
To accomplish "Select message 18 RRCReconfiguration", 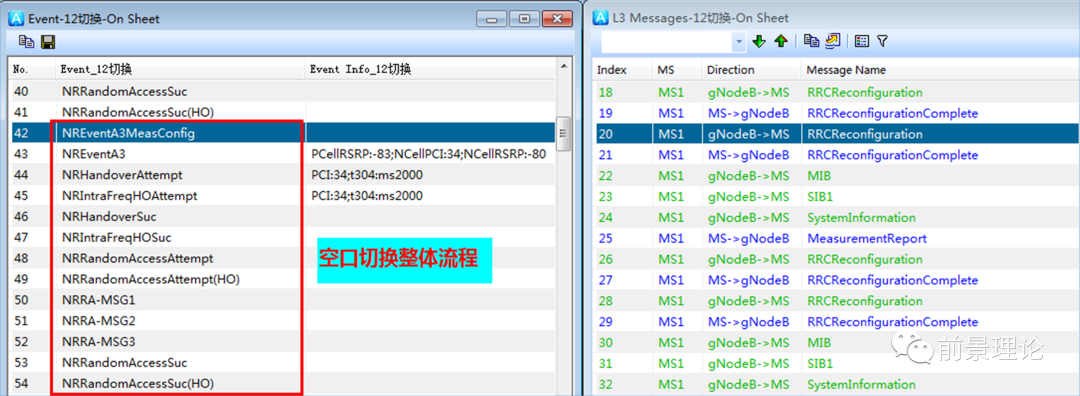I will (836, 92).
